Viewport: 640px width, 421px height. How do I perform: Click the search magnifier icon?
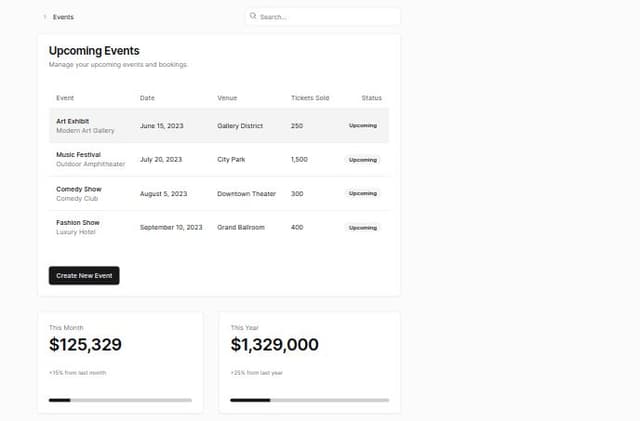coord(253,16)
